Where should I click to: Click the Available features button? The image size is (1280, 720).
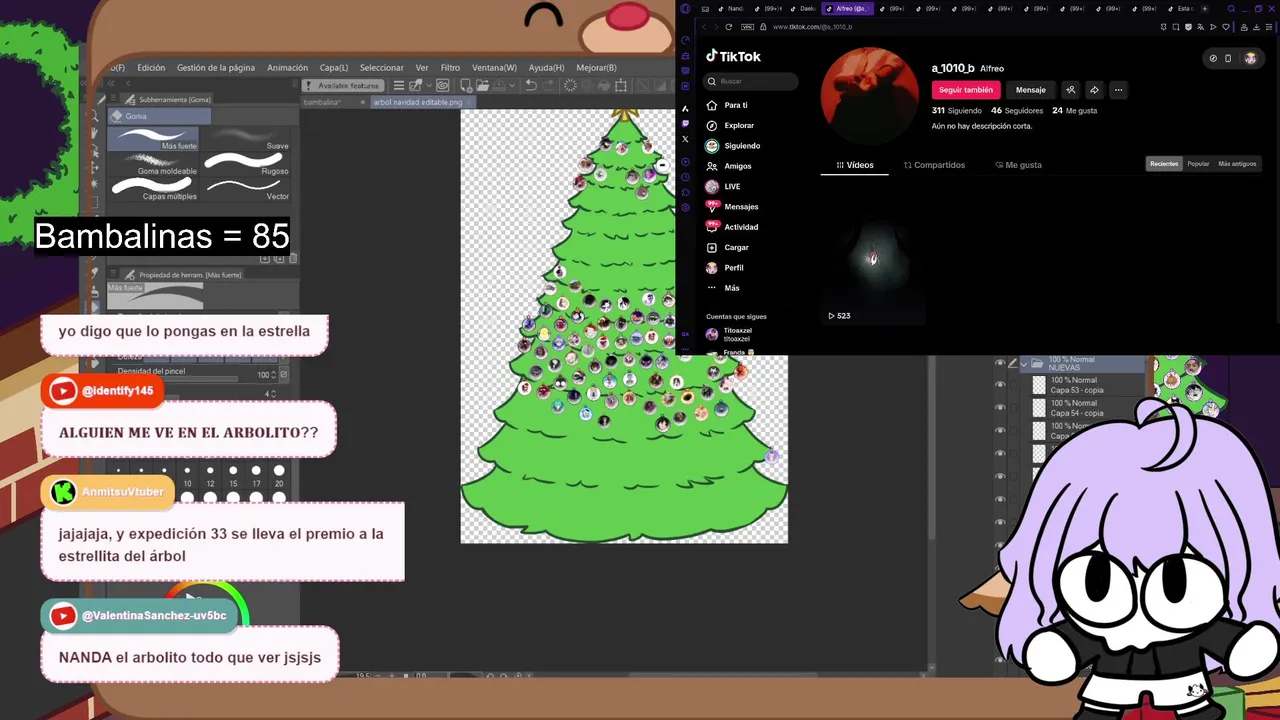343,85
